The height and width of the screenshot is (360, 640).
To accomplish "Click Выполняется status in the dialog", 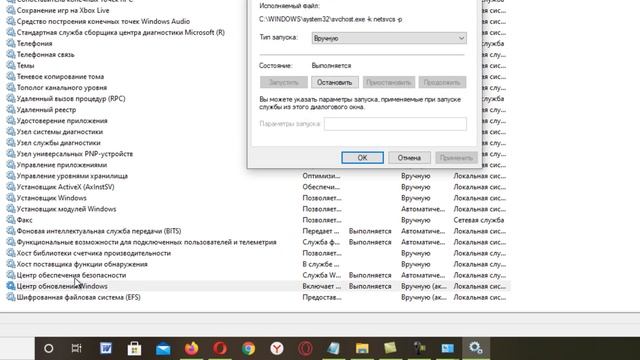I will [331, 65].
